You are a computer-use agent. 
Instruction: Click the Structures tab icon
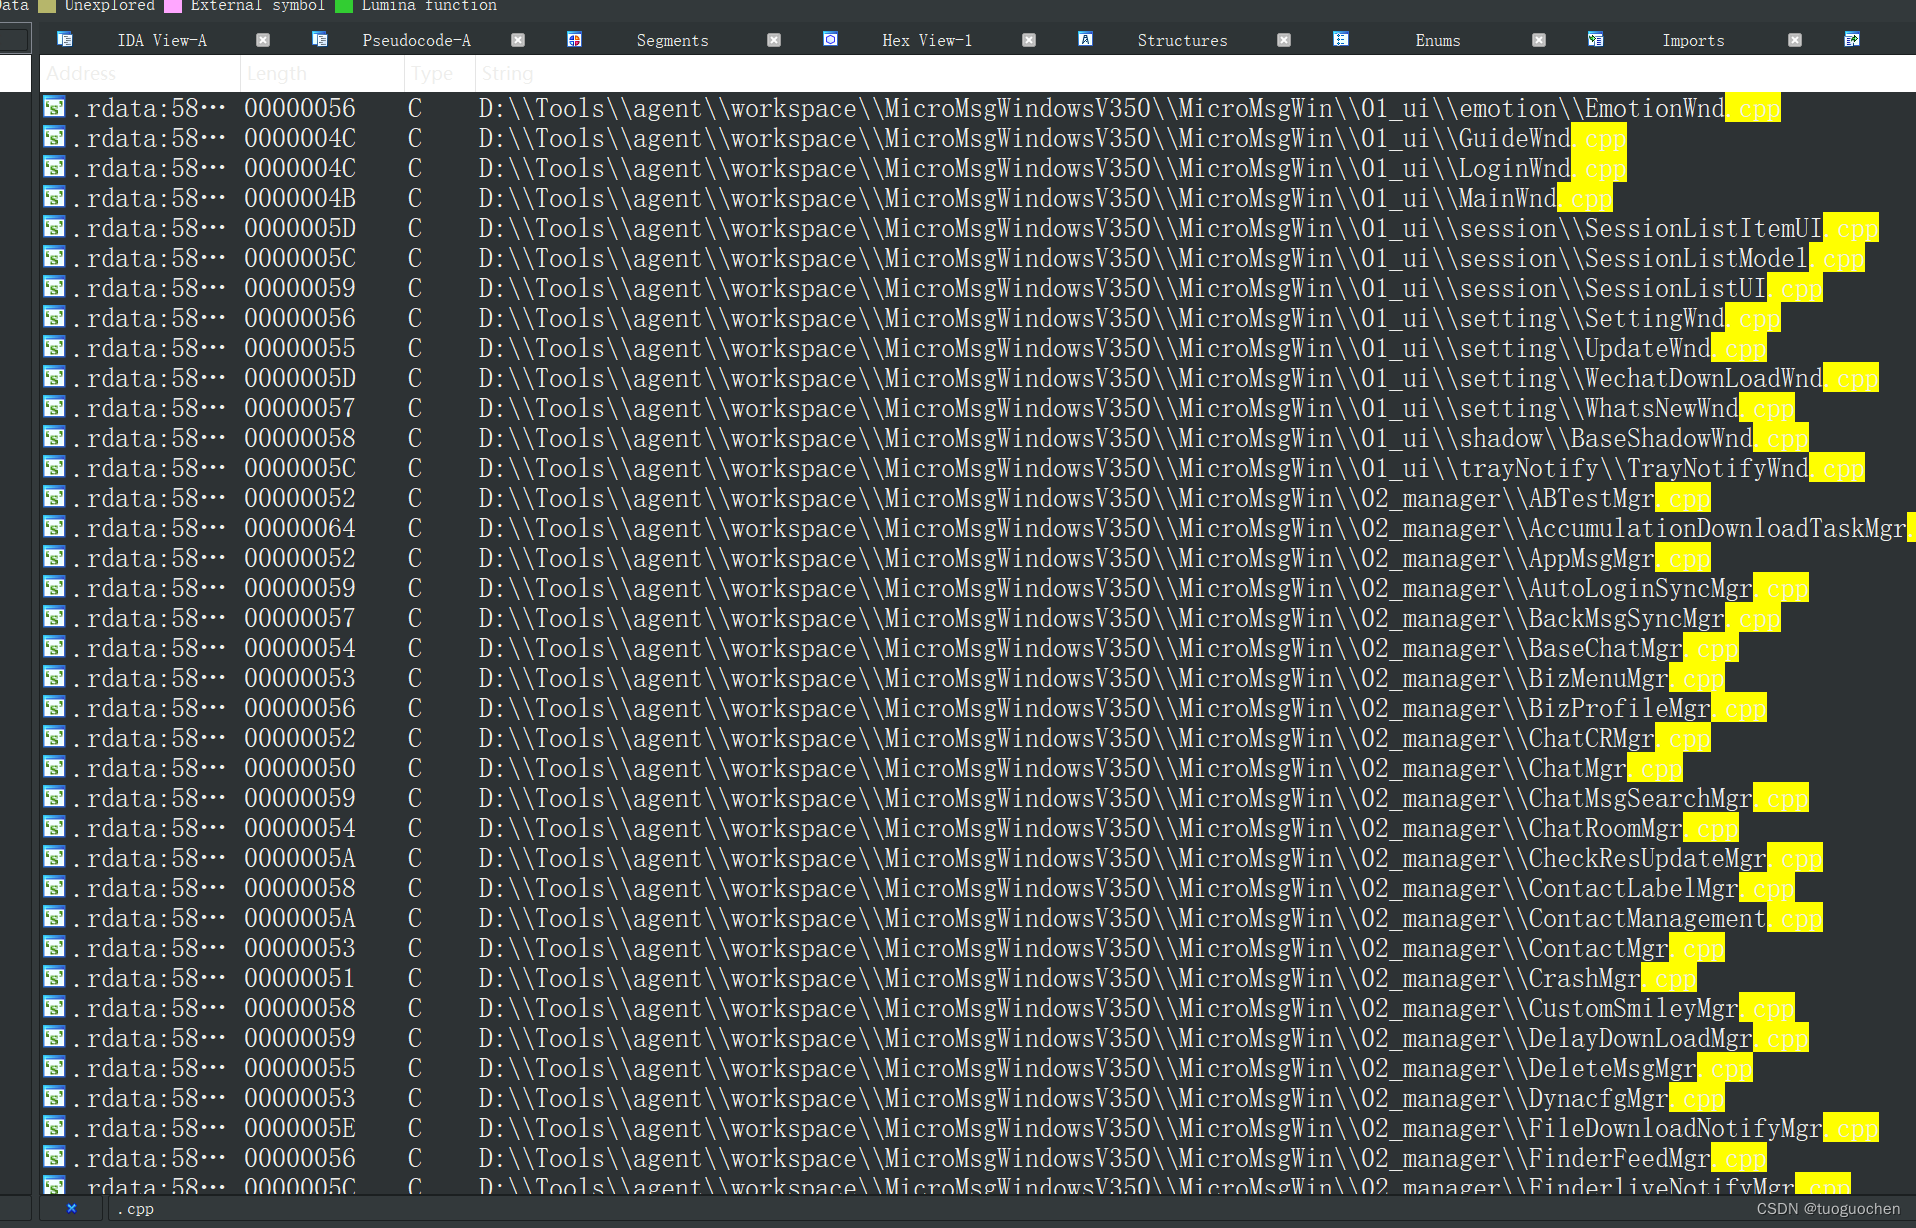pyautogui.click(x=1085, y=39)
